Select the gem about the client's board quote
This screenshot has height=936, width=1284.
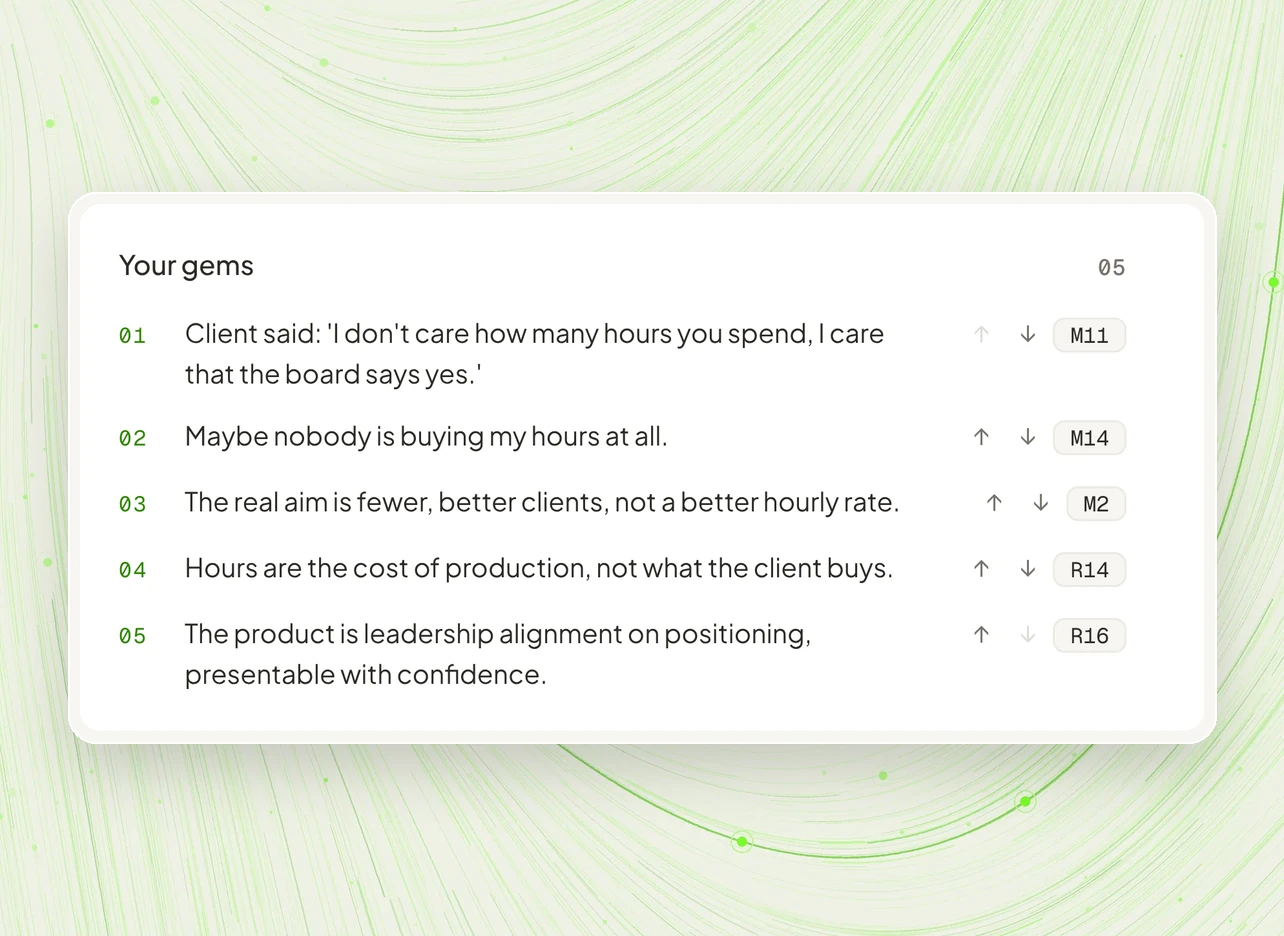point(534,354)
